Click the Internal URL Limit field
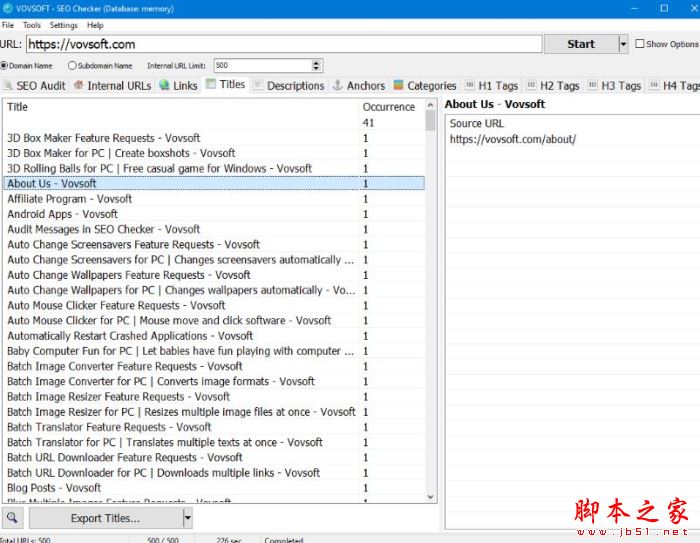The image size is (700, 543). [x=263, y=66]
